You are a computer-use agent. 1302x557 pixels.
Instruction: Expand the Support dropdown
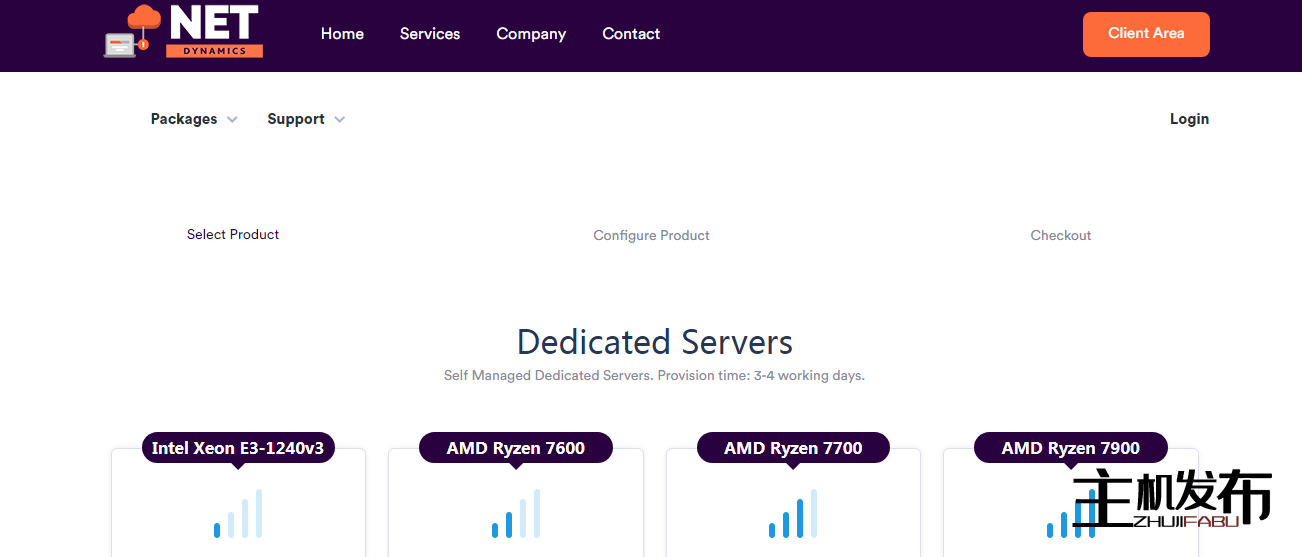306,119
